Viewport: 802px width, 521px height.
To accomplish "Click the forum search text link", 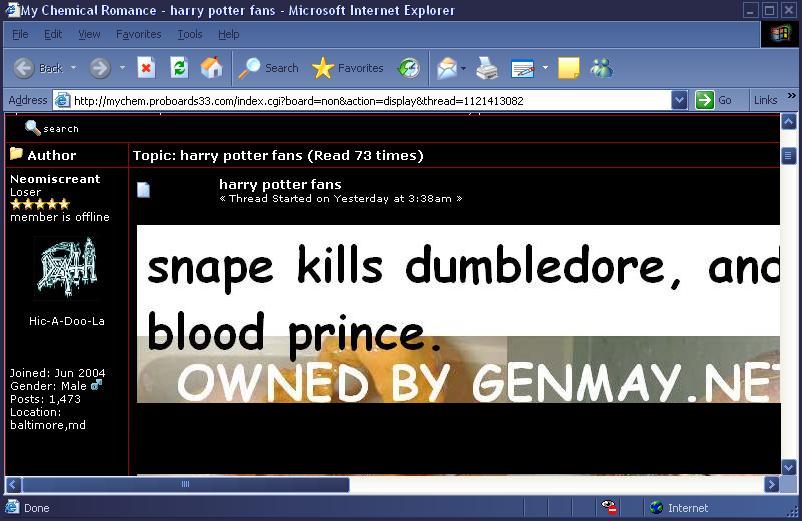I will pyautogui.click(x=61, y=129).
